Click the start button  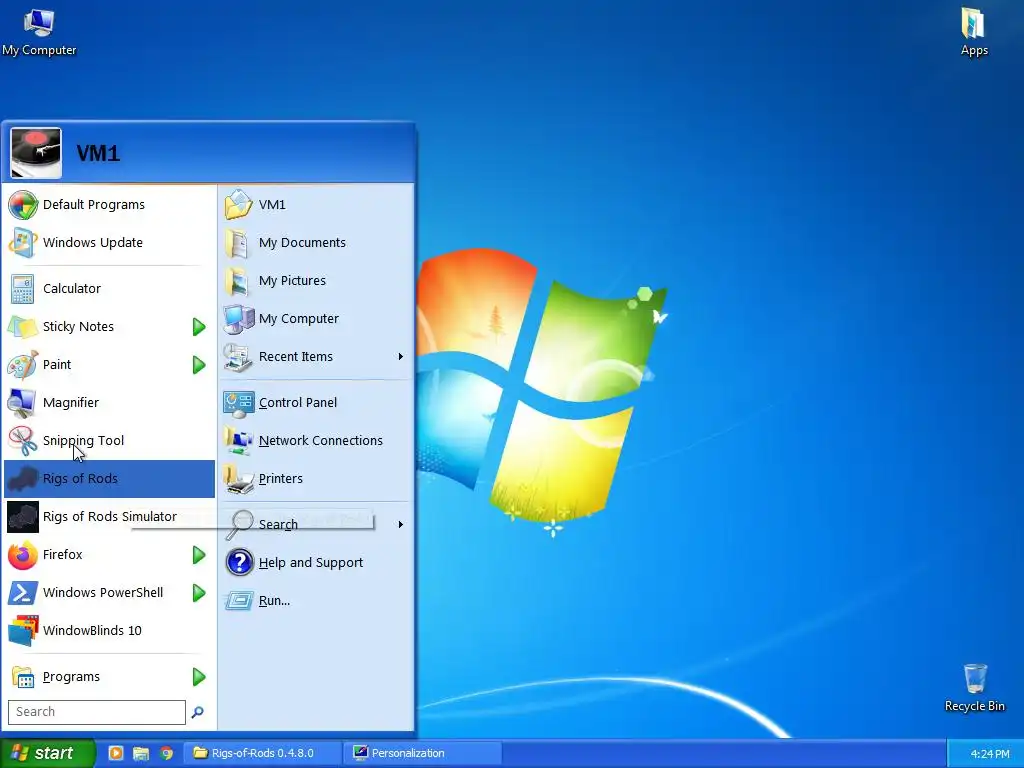47,754
